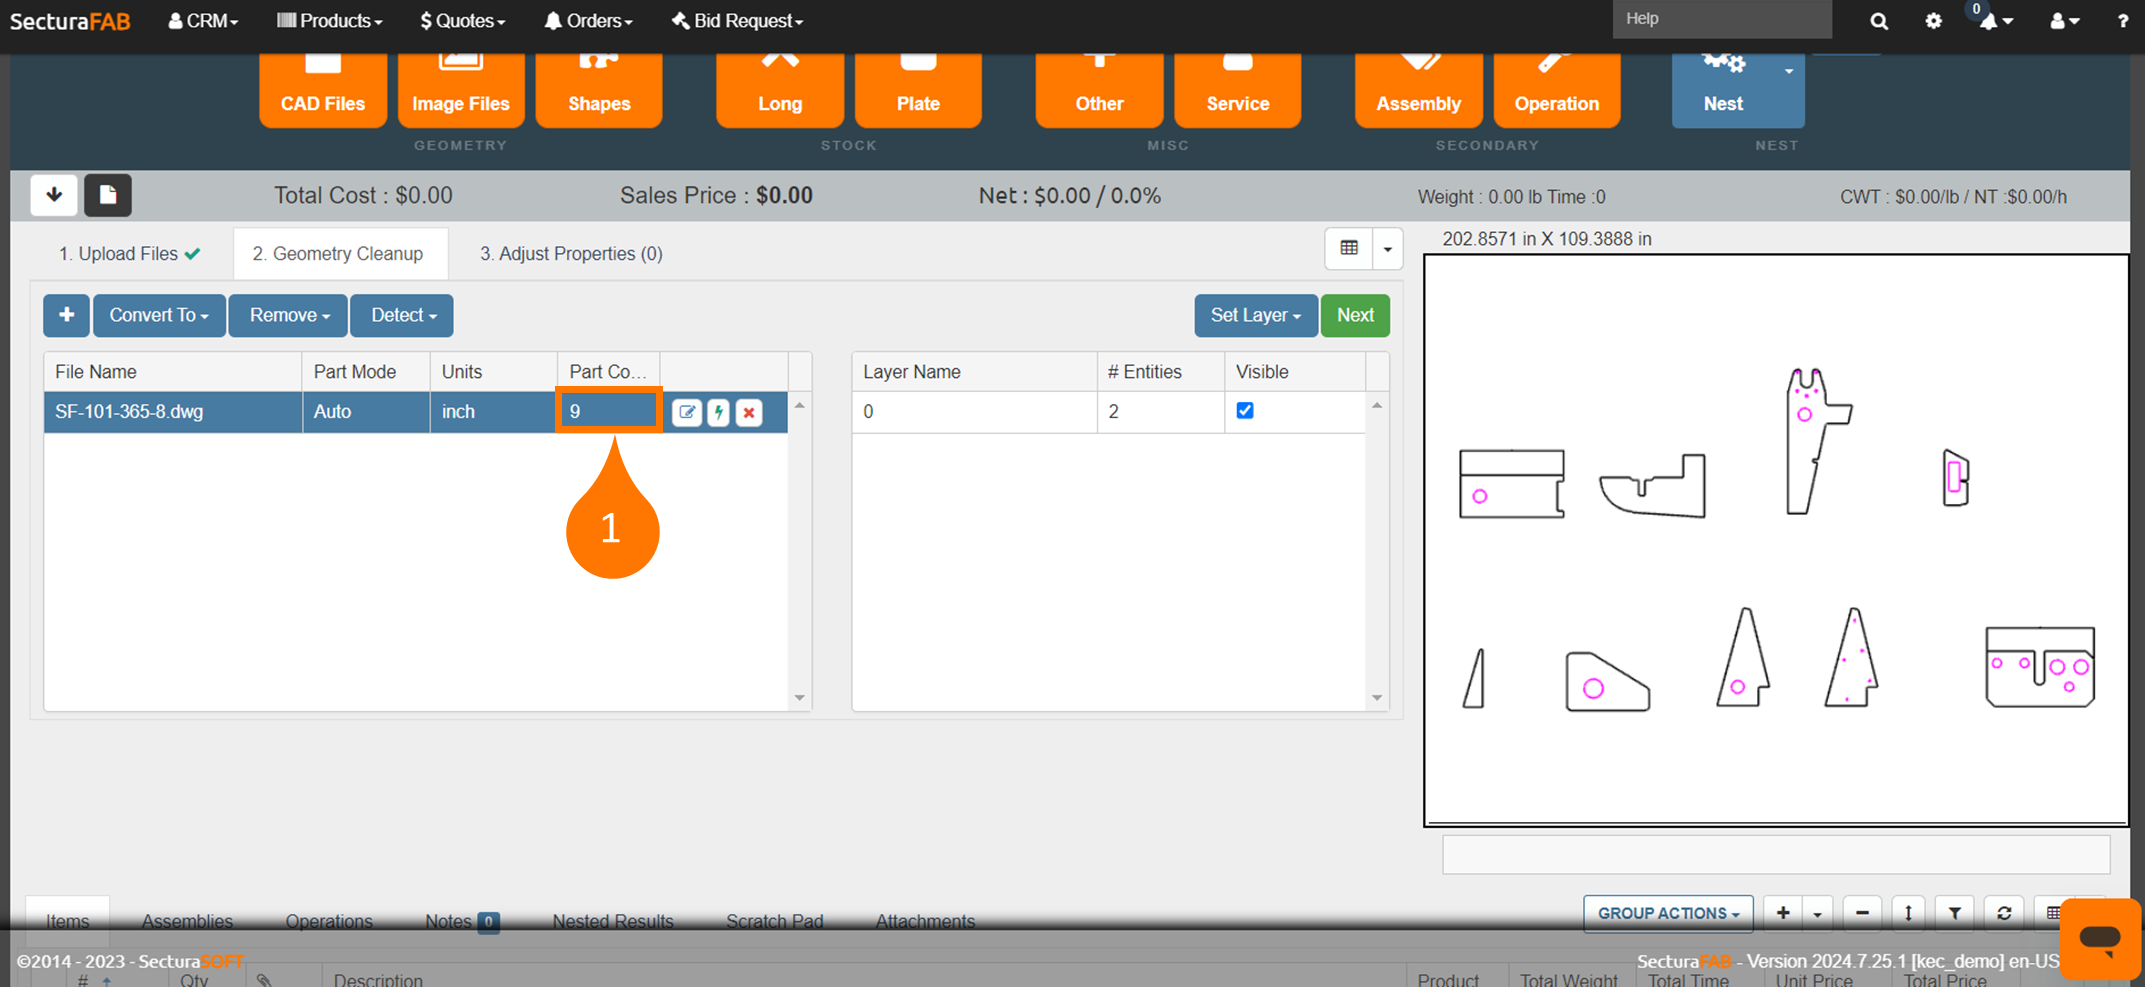
Task: Expand the Detect dropdown
Action: pos(402,315)
